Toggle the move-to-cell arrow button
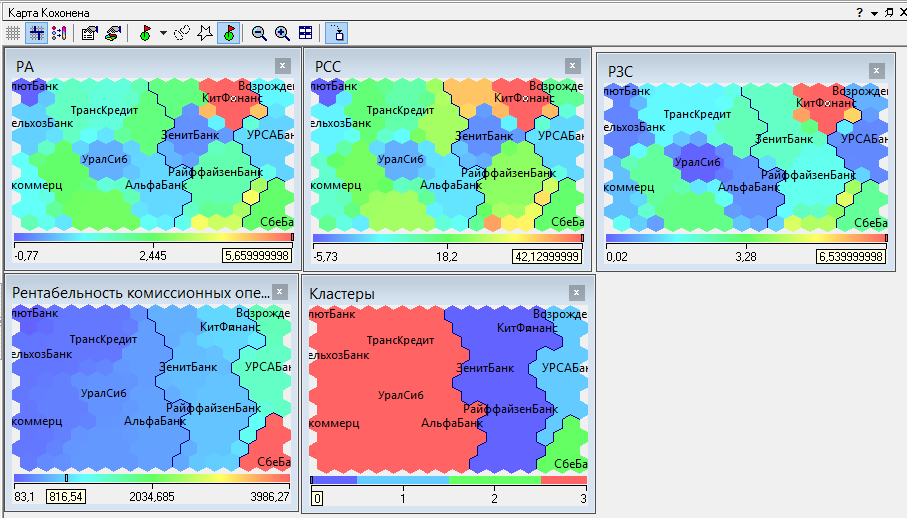Viewport: 907px width, 518px height. (x=337, y=34)
